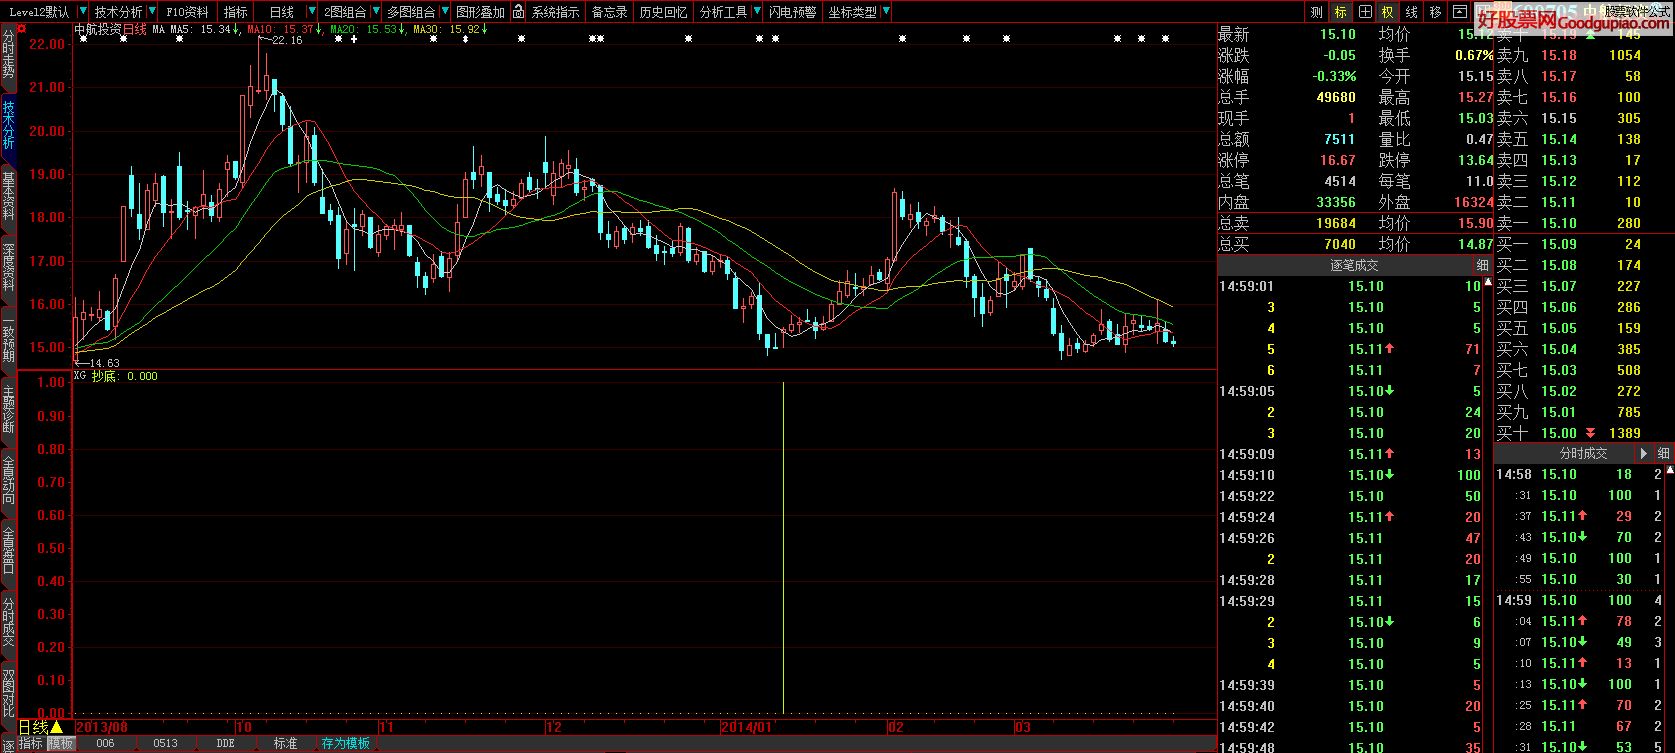This screenshot has height=753, width=1675.
Task: Click the 买十 15.00 order row
Action: tap(1584, 434)
